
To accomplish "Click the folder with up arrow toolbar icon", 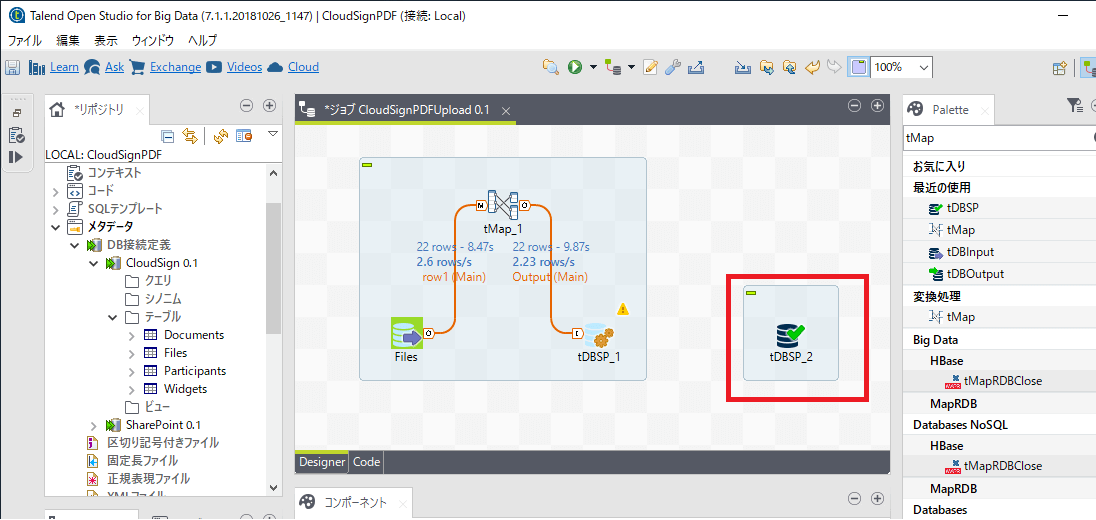I will (790, 67).
